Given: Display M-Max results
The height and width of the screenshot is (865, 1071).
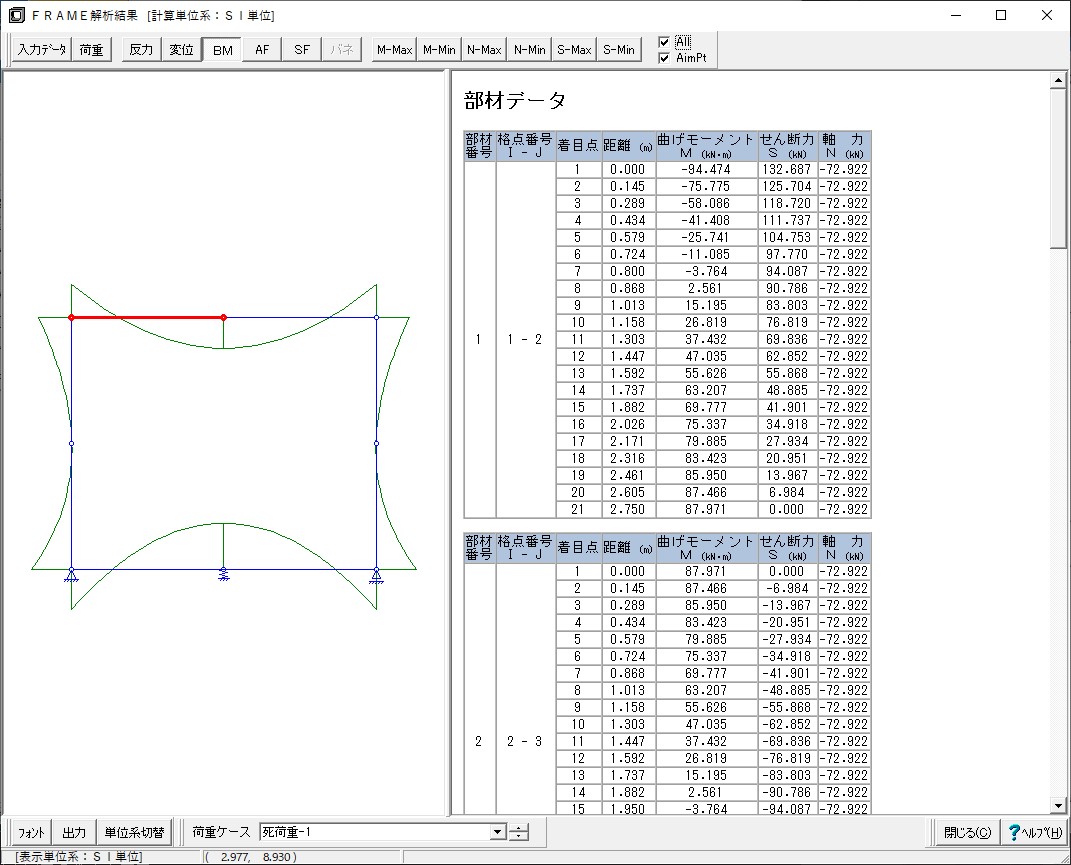Looking at the screenshot, I should click(394, 50).
